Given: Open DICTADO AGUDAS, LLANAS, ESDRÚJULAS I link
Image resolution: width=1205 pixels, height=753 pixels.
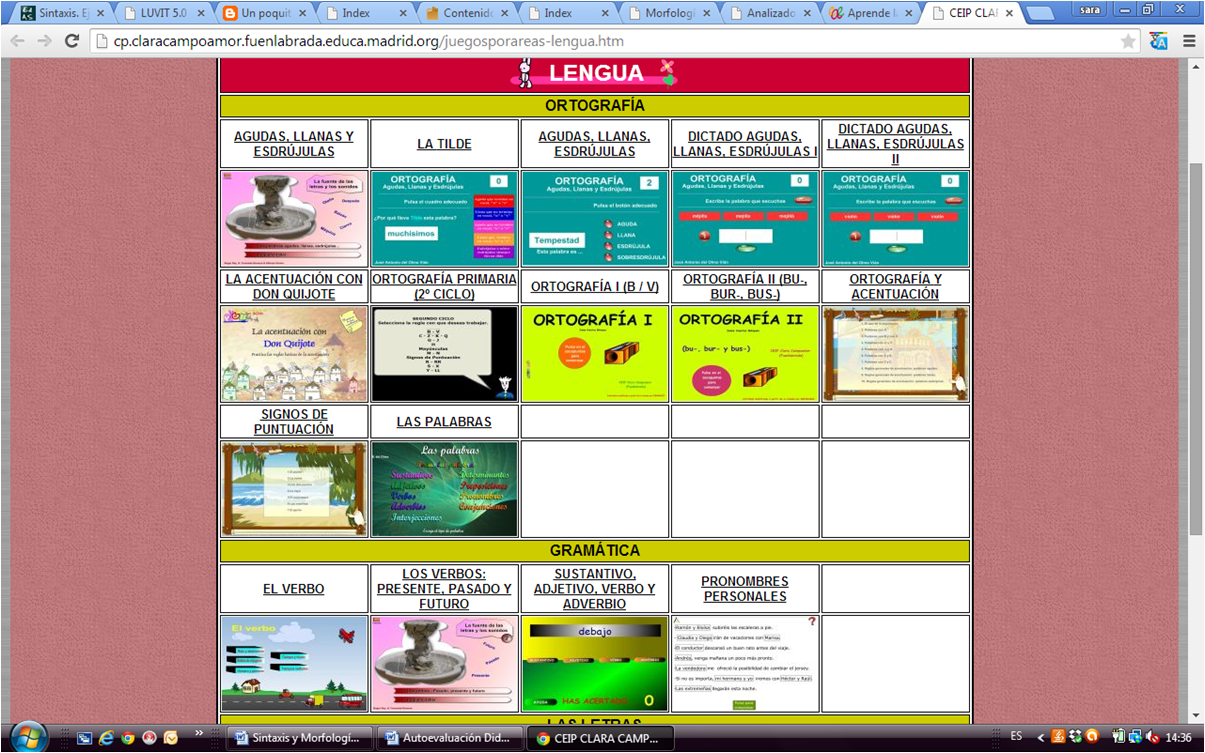Looking at the screenshot, I should tap(745, 144).
